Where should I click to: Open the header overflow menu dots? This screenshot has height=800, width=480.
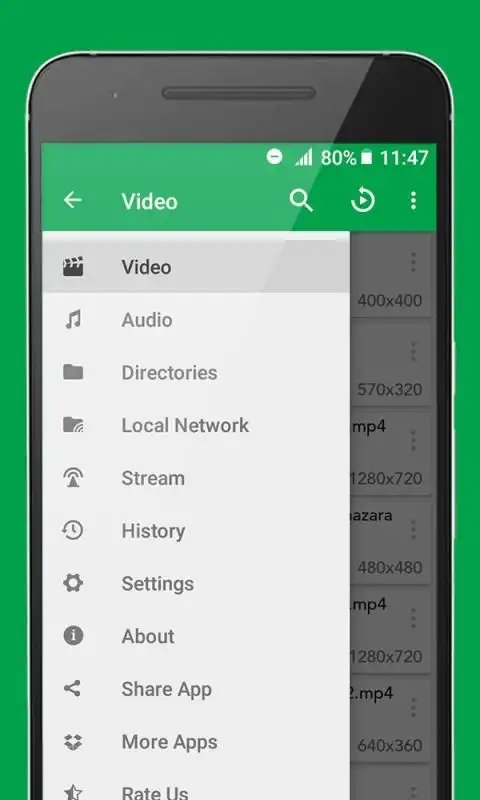(413, 201)
